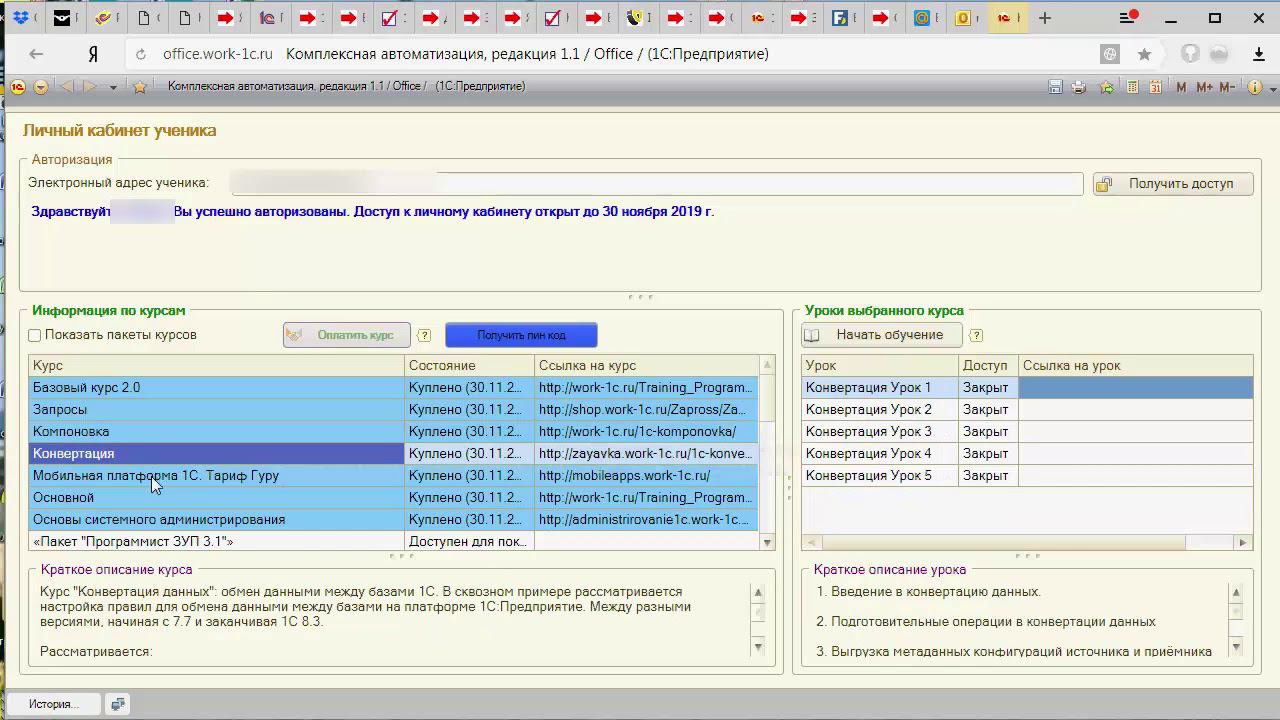
Task: Select the Мобильная платформа 1С. Тариф Гуру row
Action: pos(394,476)
